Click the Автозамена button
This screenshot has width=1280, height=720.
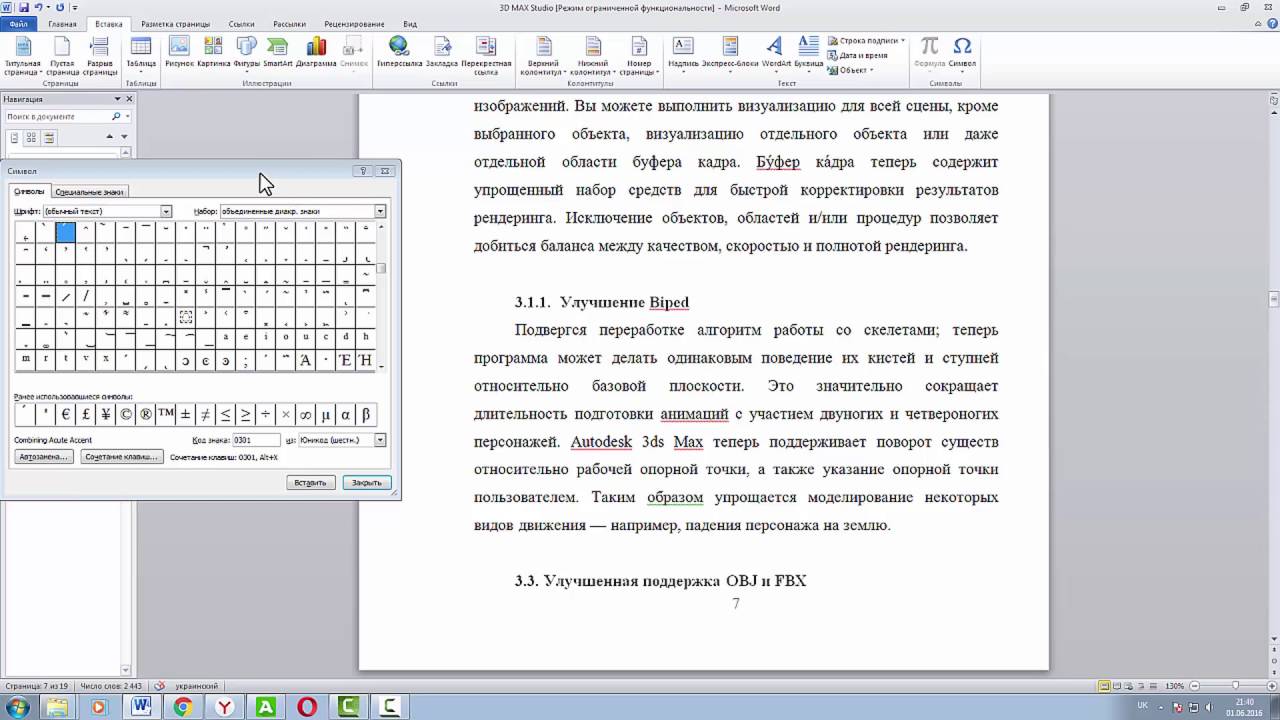point(44,457)
